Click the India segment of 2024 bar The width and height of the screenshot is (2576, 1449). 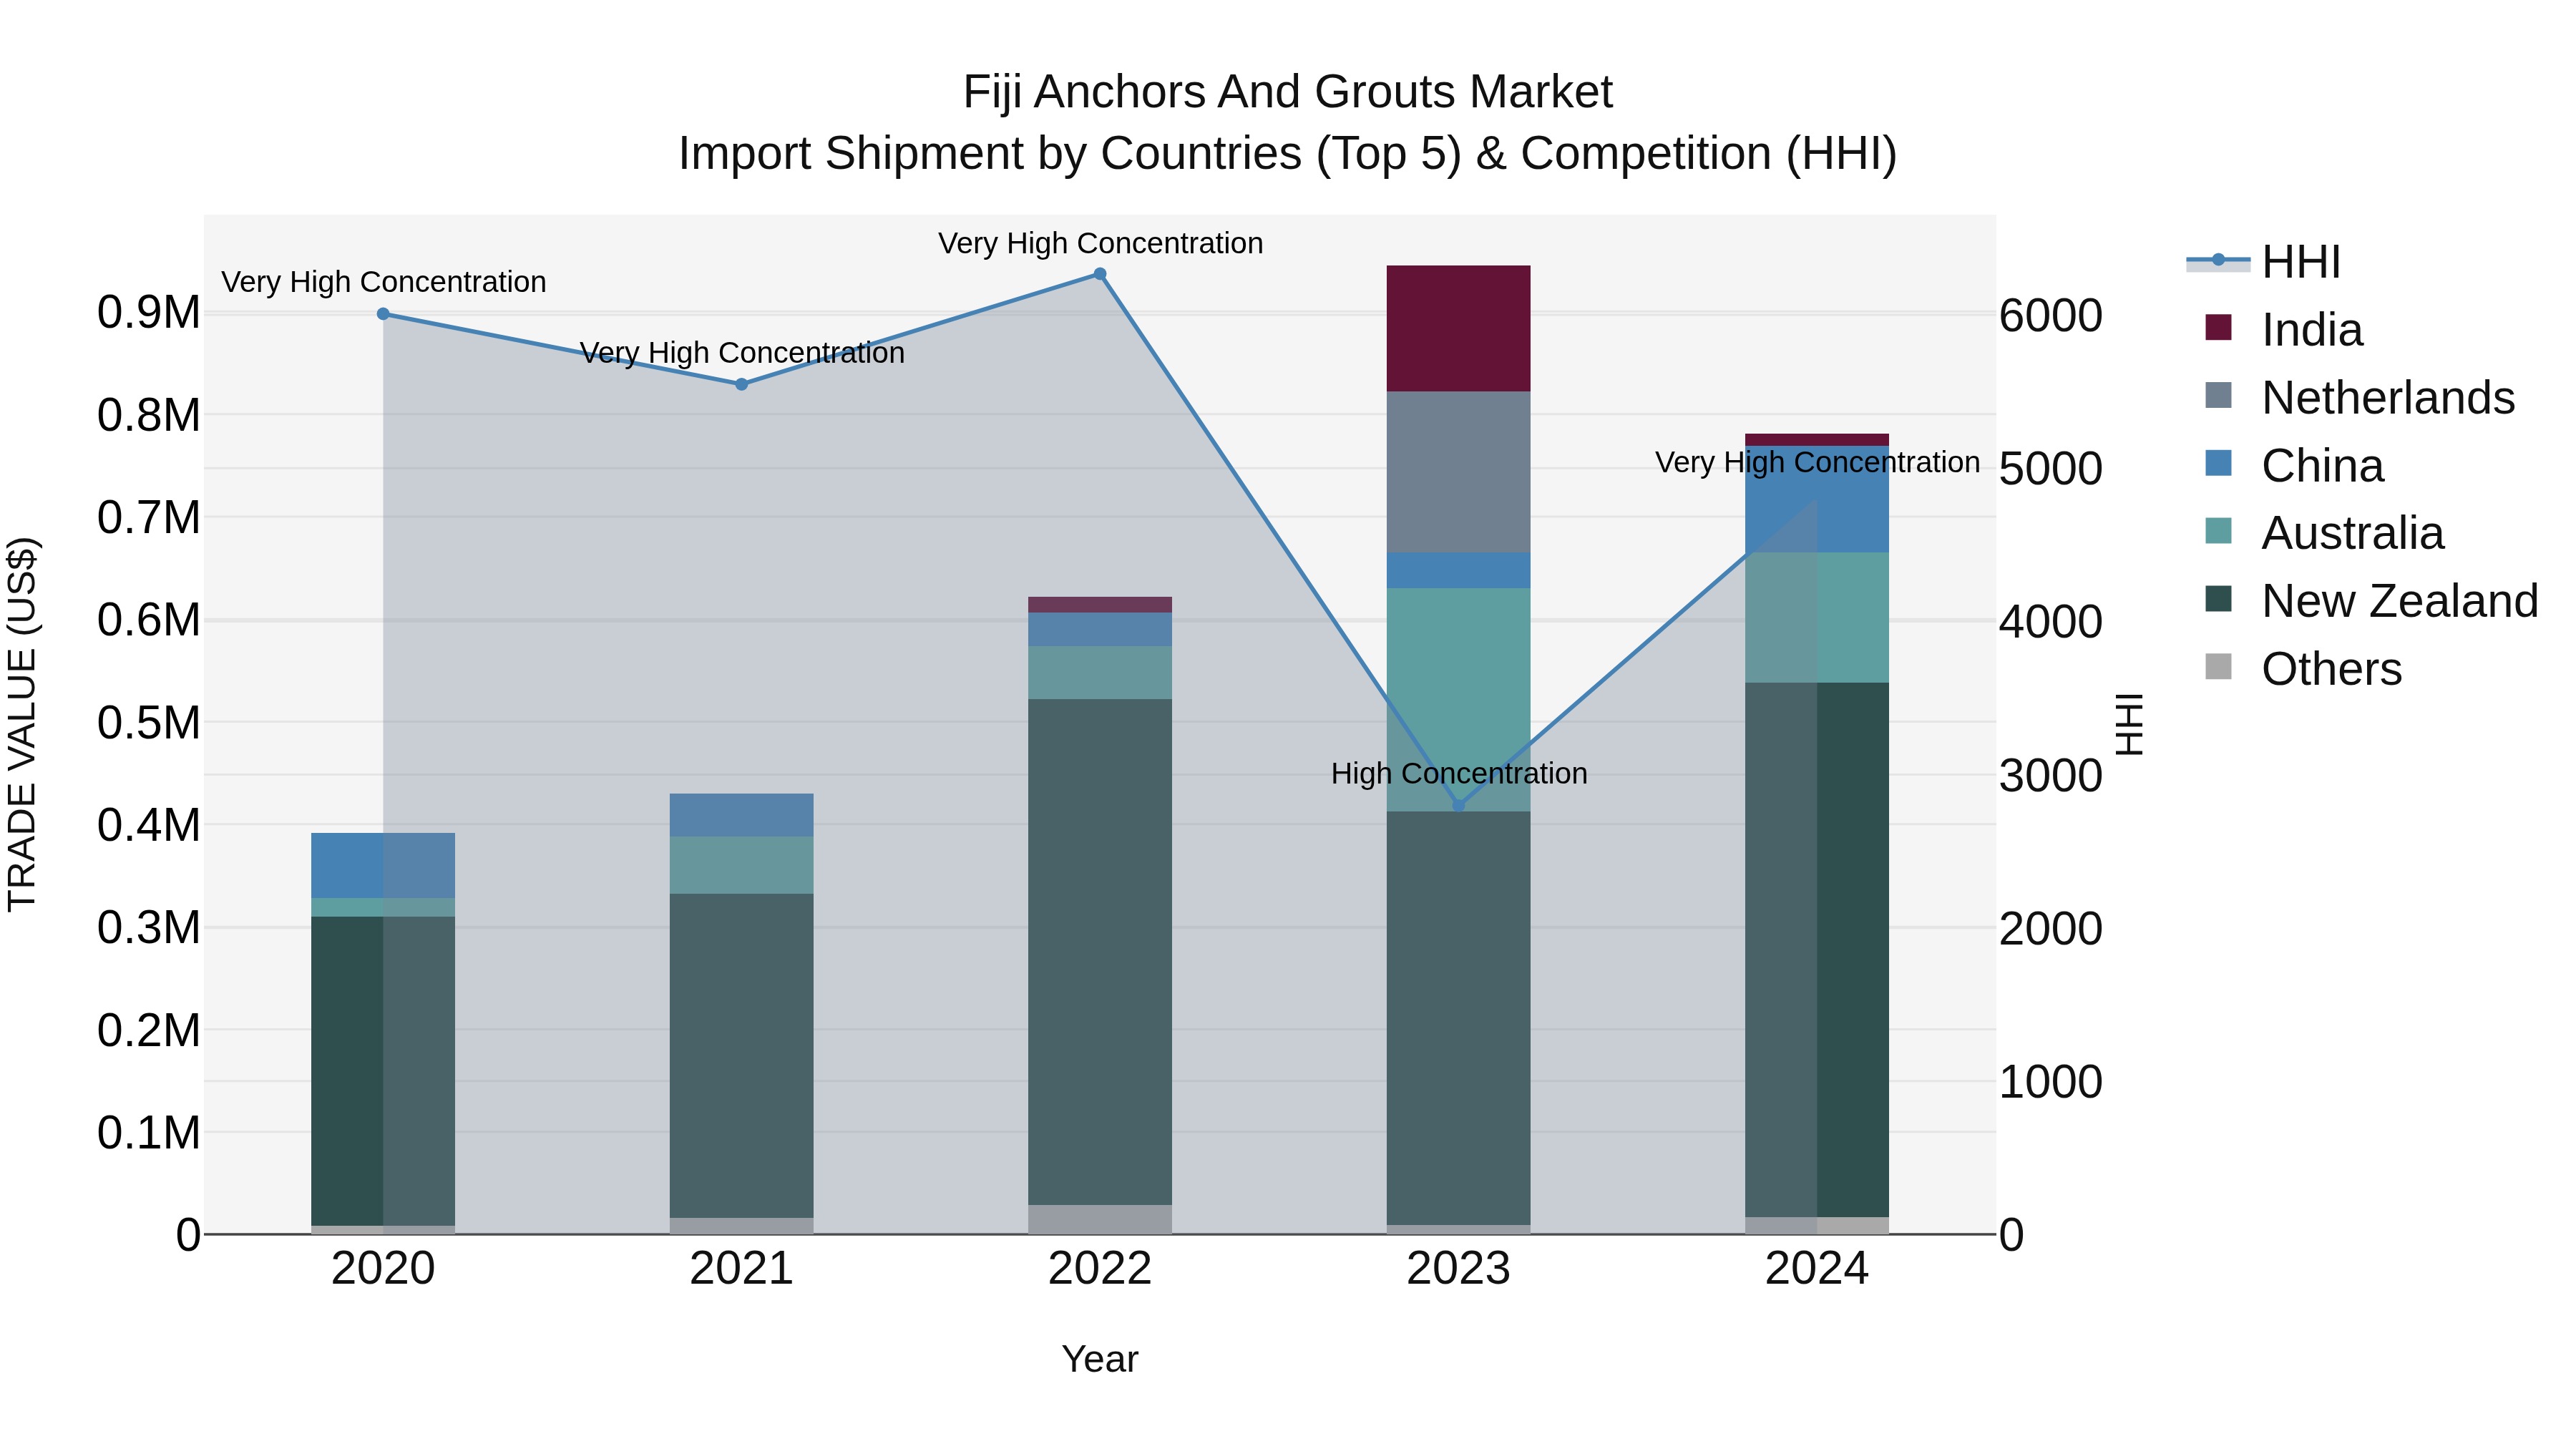(1817, 440)
